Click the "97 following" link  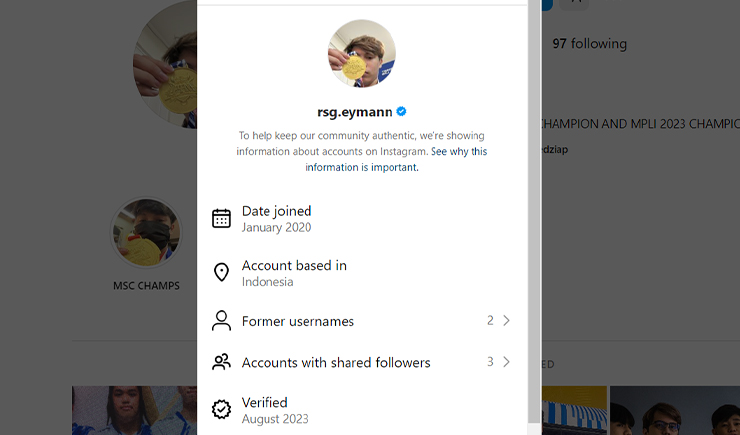pyautogui.click(x=590, y=44)
